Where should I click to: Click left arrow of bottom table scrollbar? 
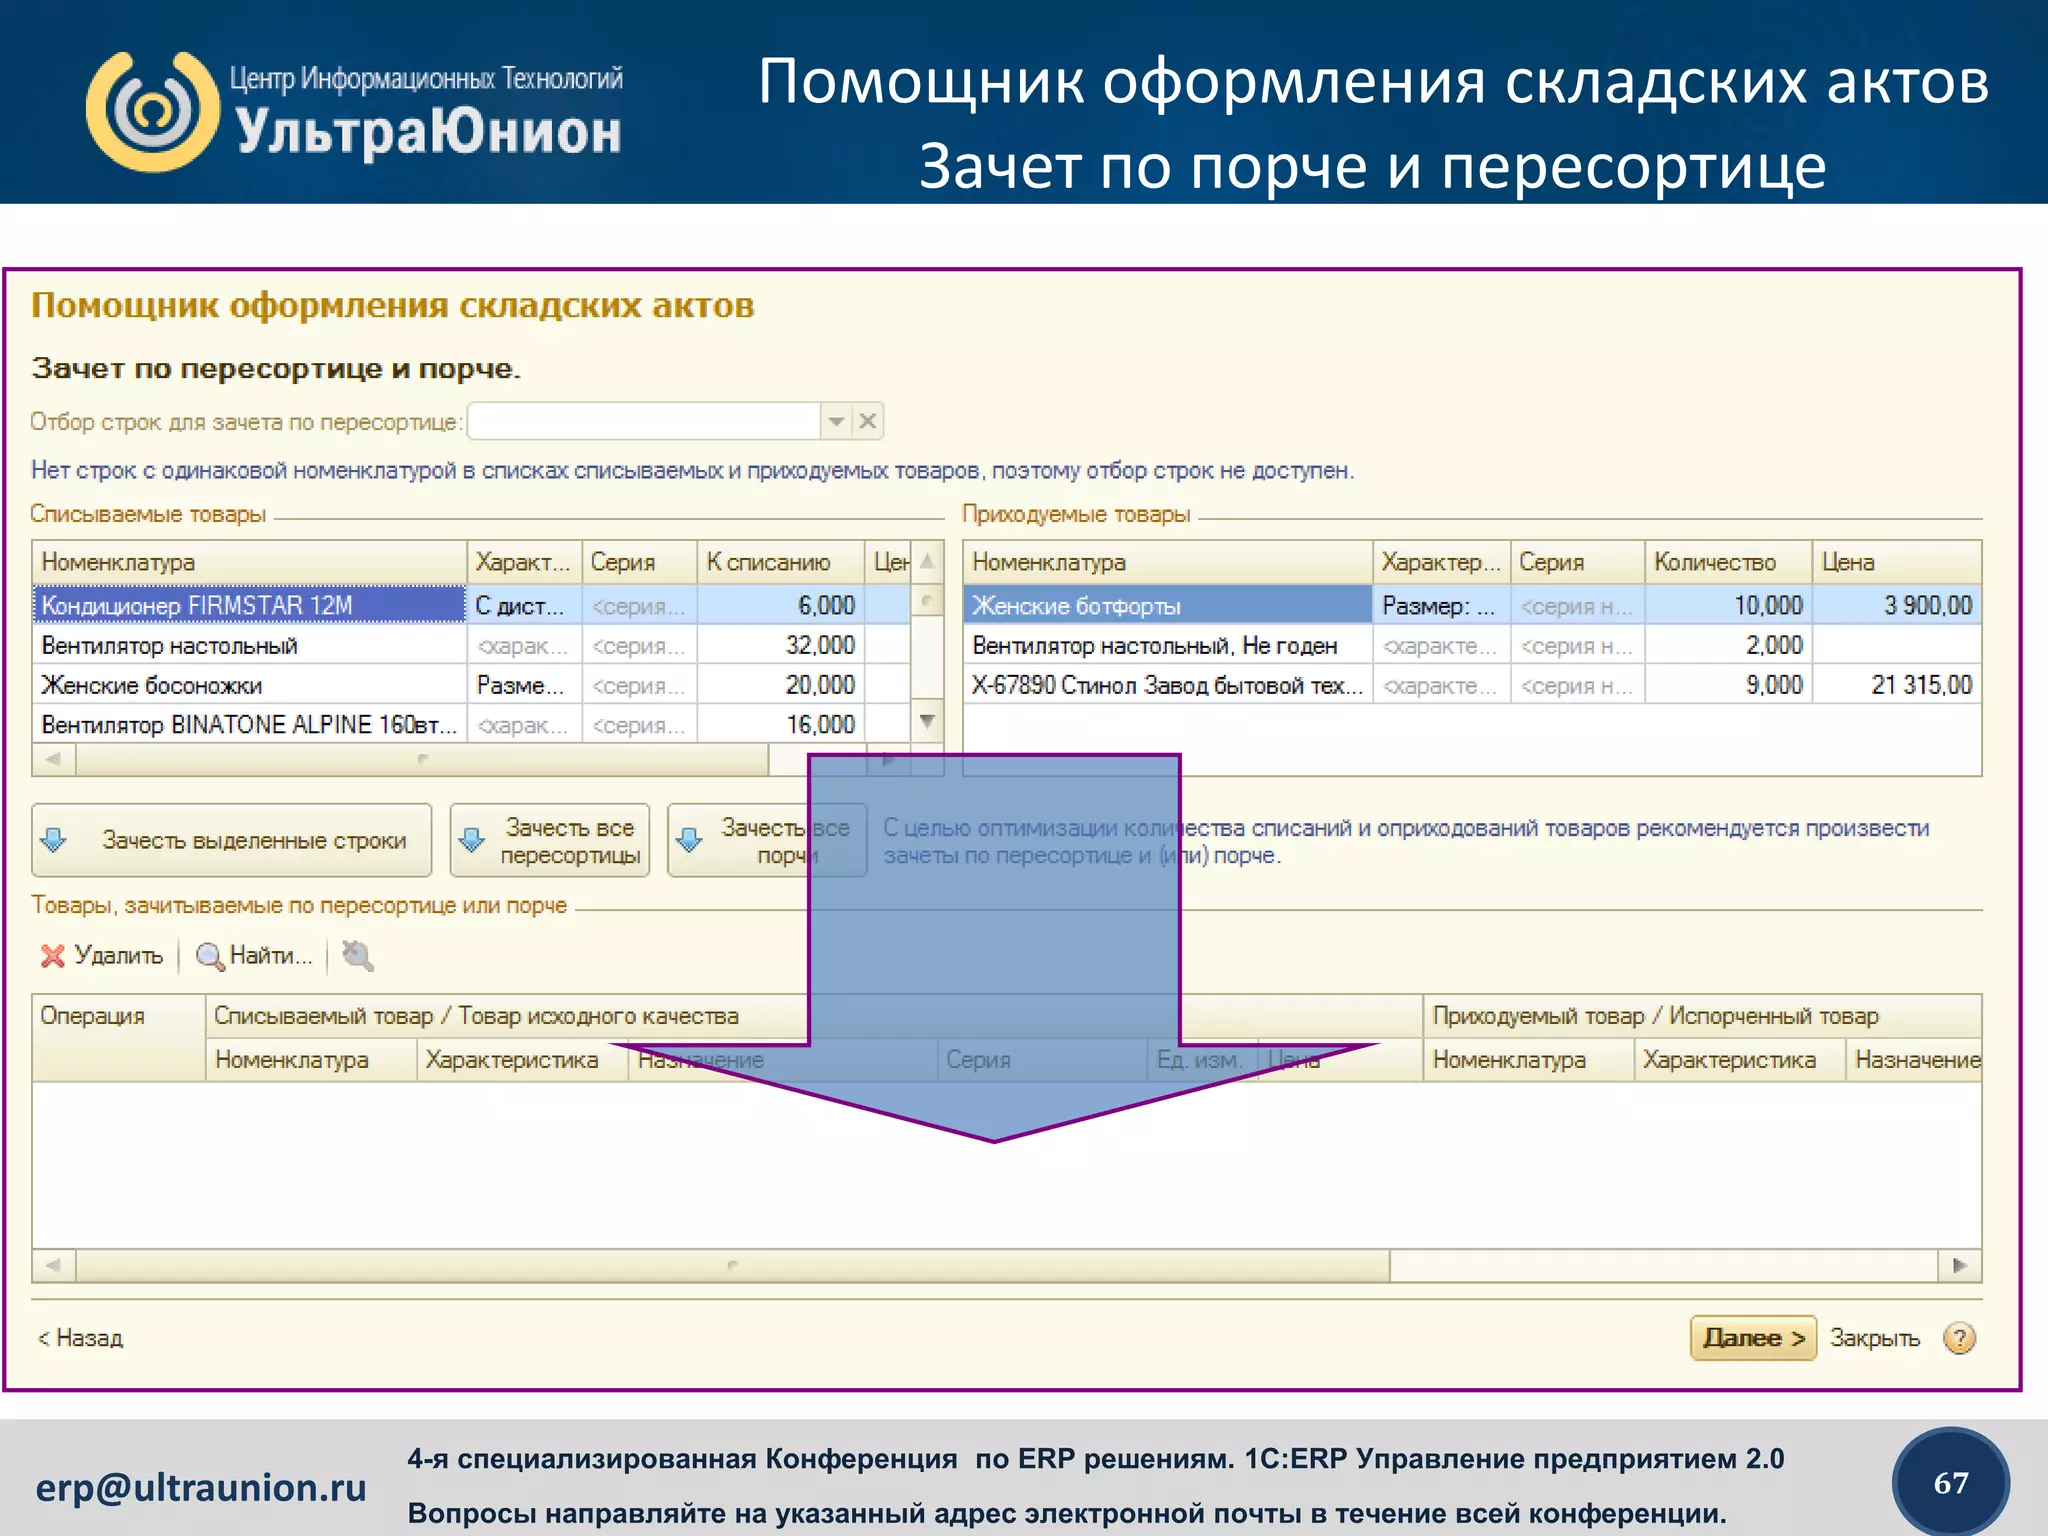coord(54,1265)
